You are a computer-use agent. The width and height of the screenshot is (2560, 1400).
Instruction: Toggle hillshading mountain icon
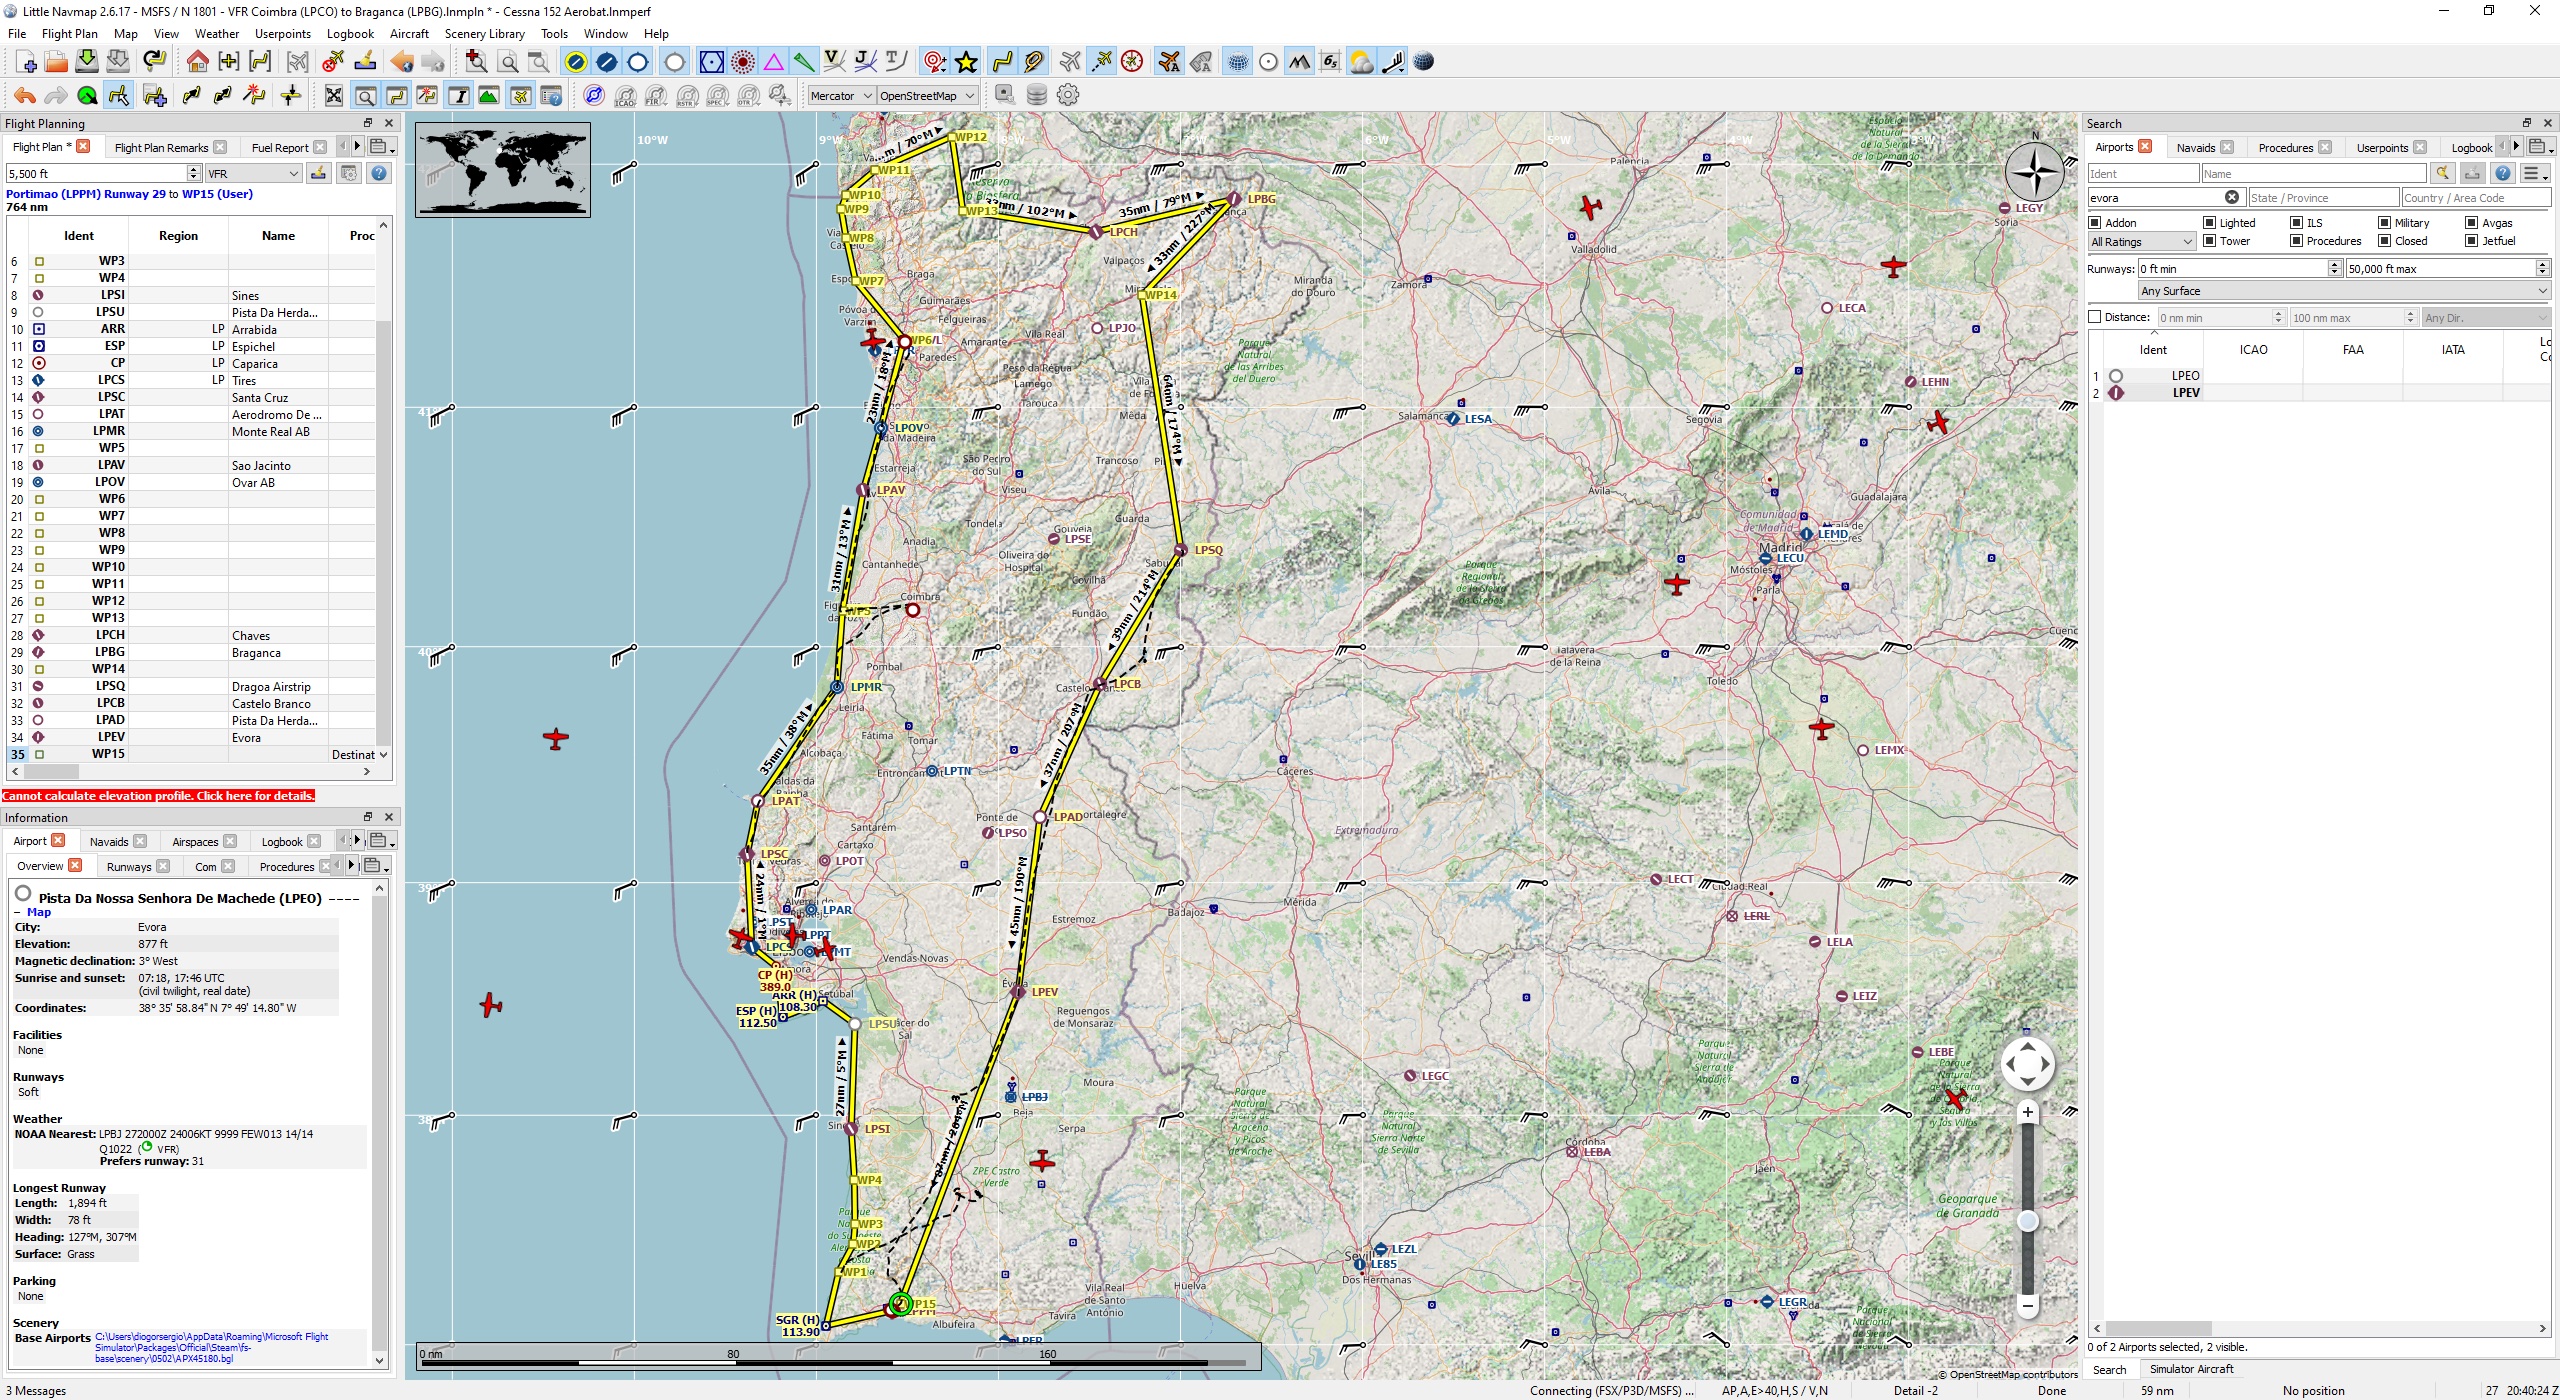(1299, 62)
